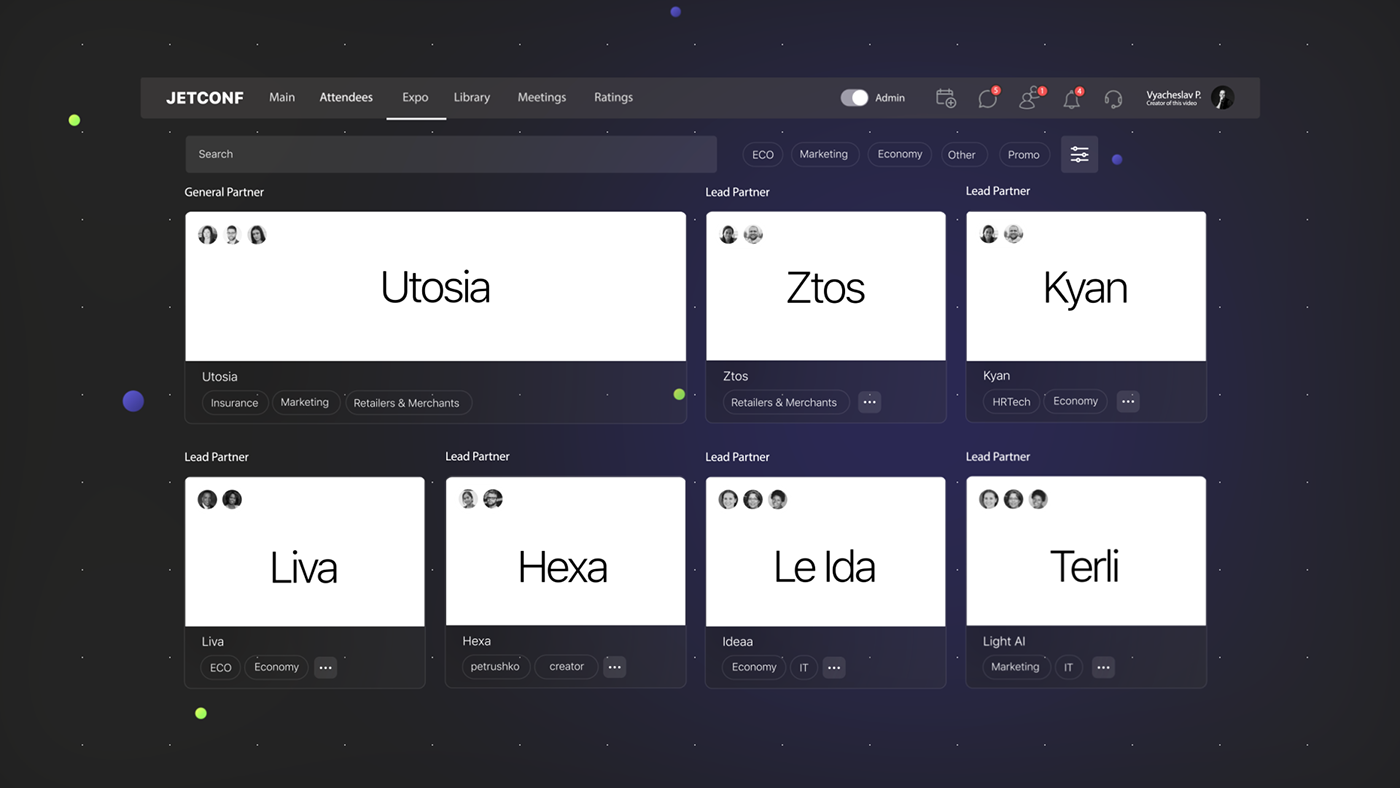Click the JETCONF logo
Screen dimensions: 1400x788
pyautogui.click(x=205, y=98)
